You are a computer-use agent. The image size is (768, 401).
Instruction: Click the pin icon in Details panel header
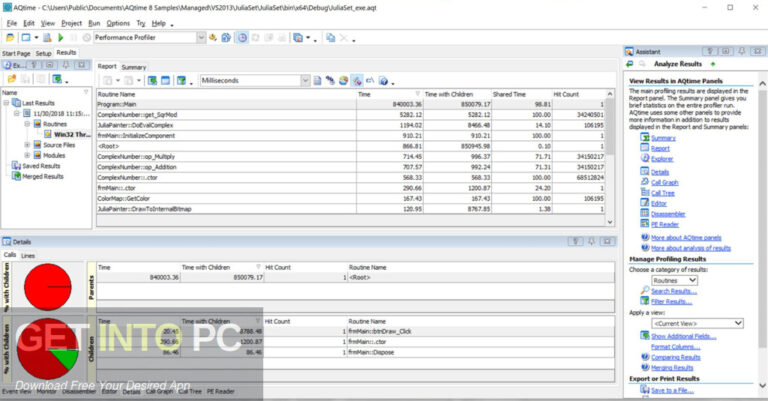[x=592, y=241]
